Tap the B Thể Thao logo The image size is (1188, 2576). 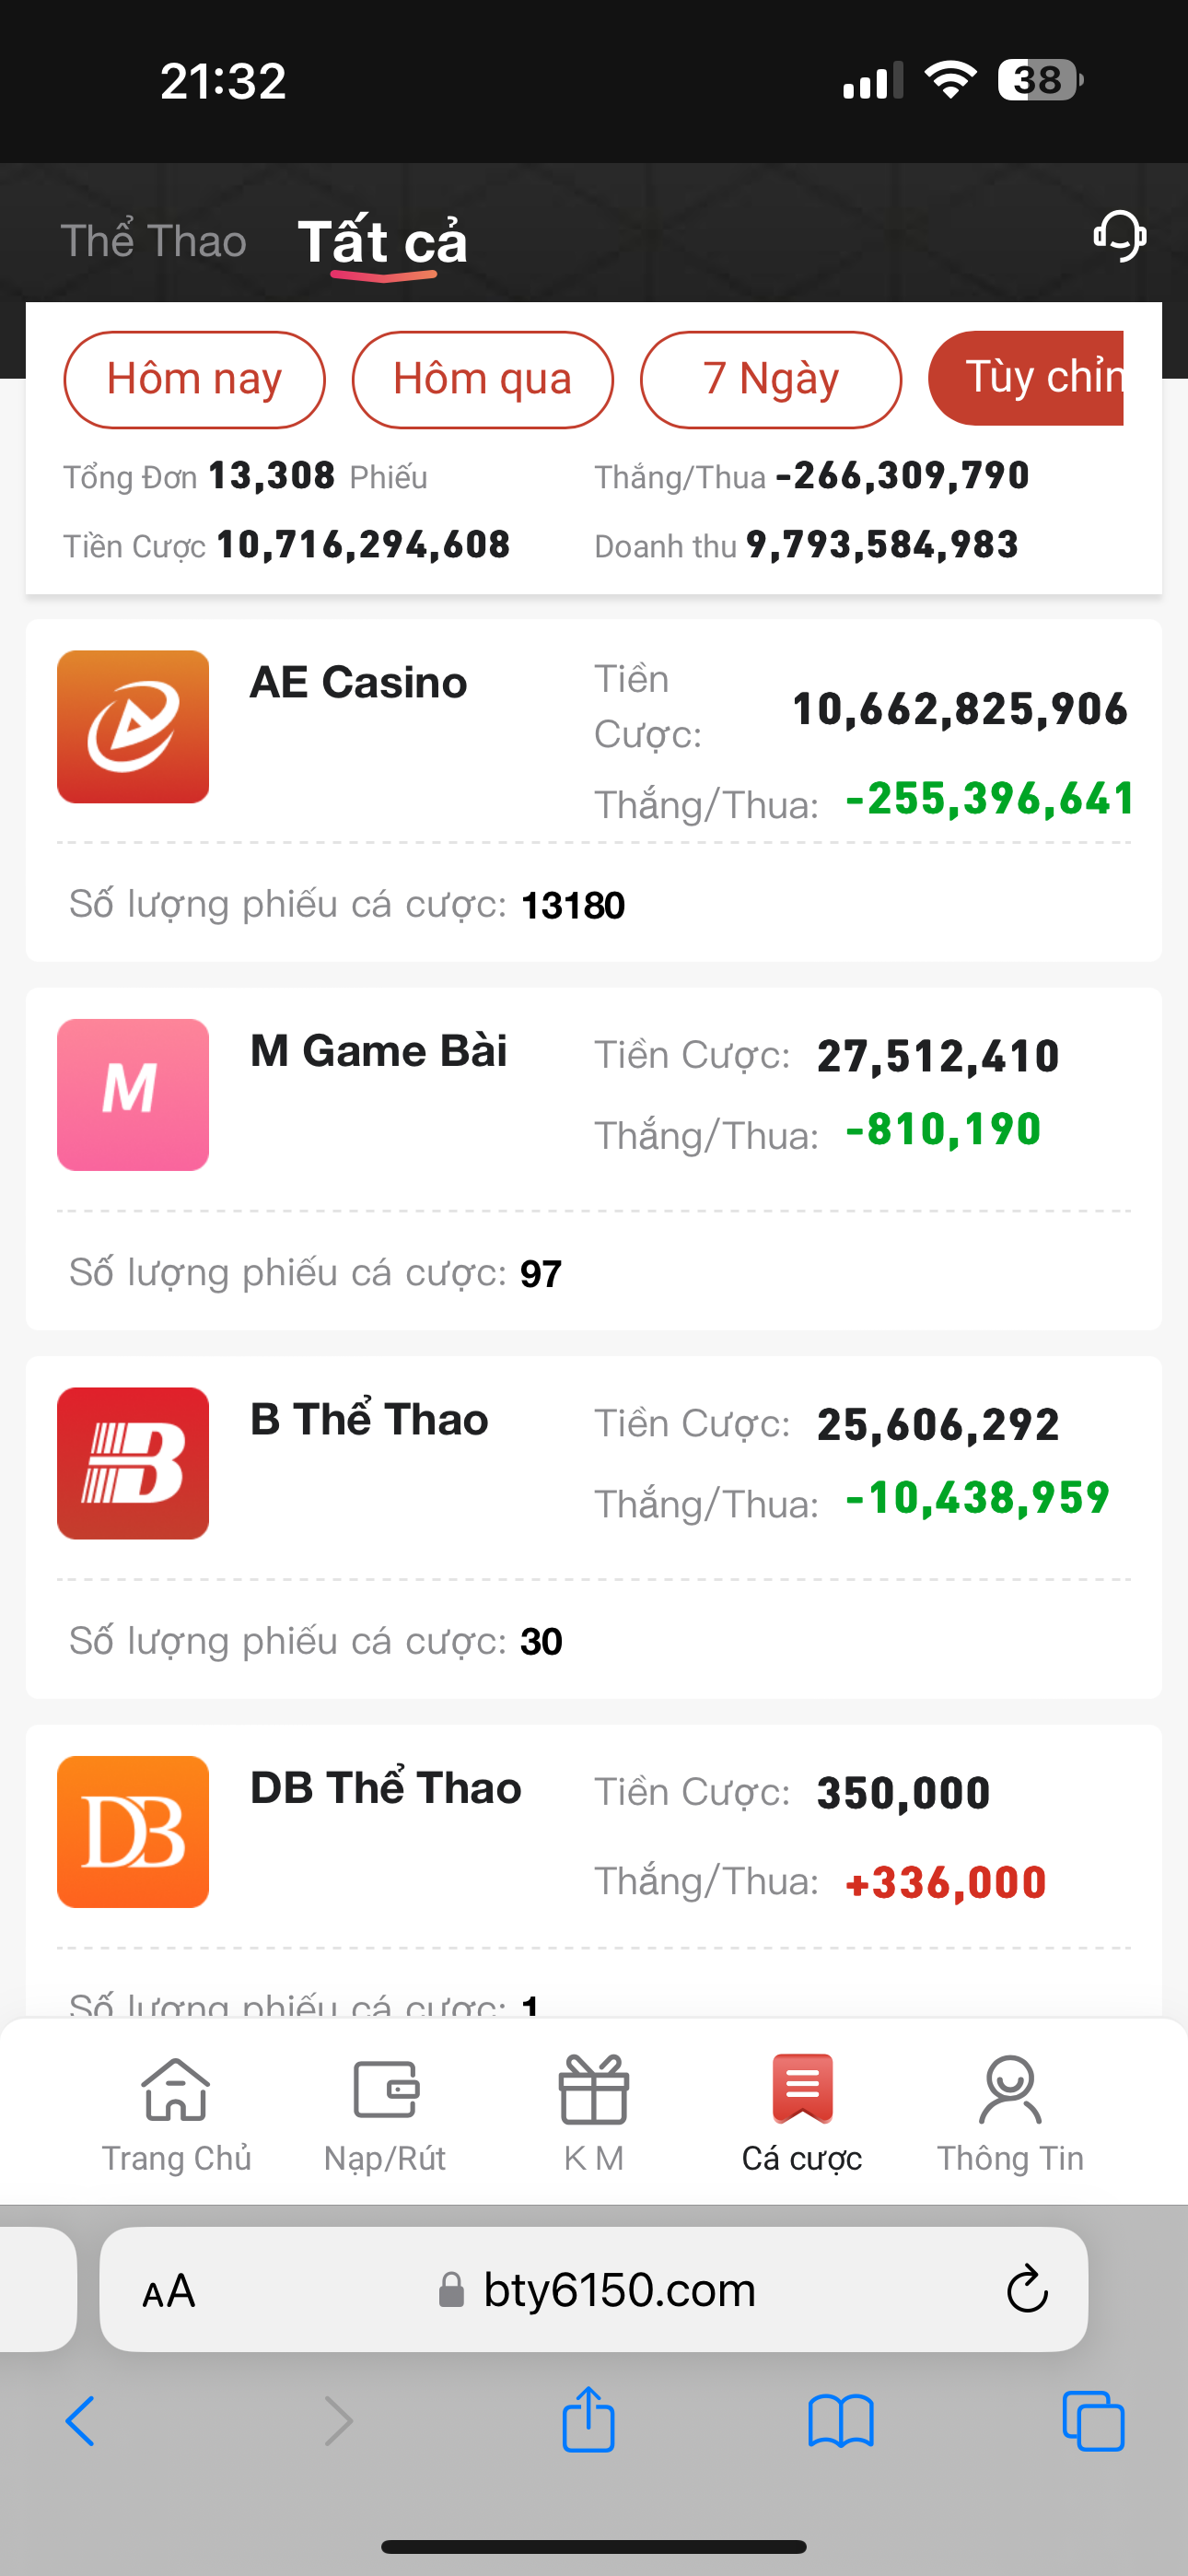(x=133, y=1463)
